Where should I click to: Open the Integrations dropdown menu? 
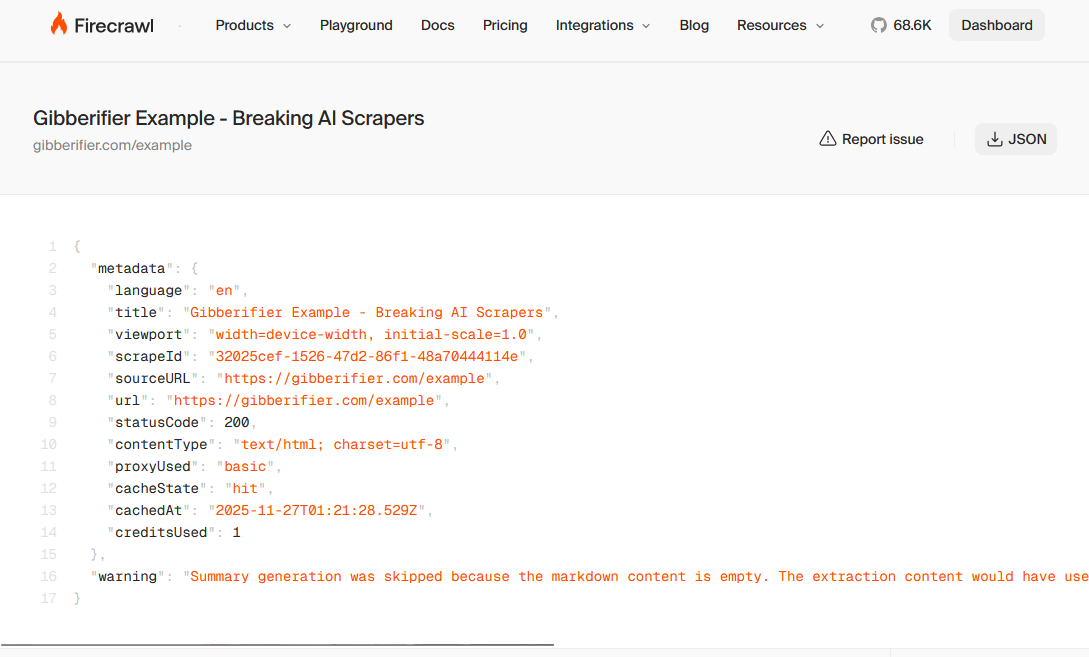coord(602,25)
